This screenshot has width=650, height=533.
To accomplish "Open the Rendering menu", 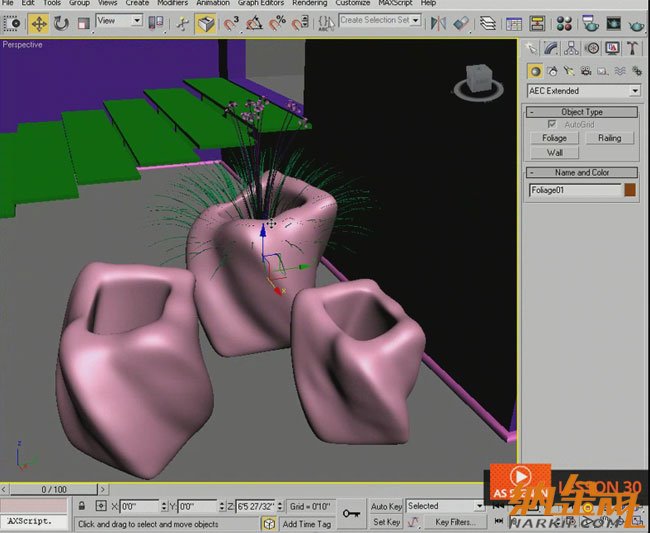I will (x=310, y=3).
